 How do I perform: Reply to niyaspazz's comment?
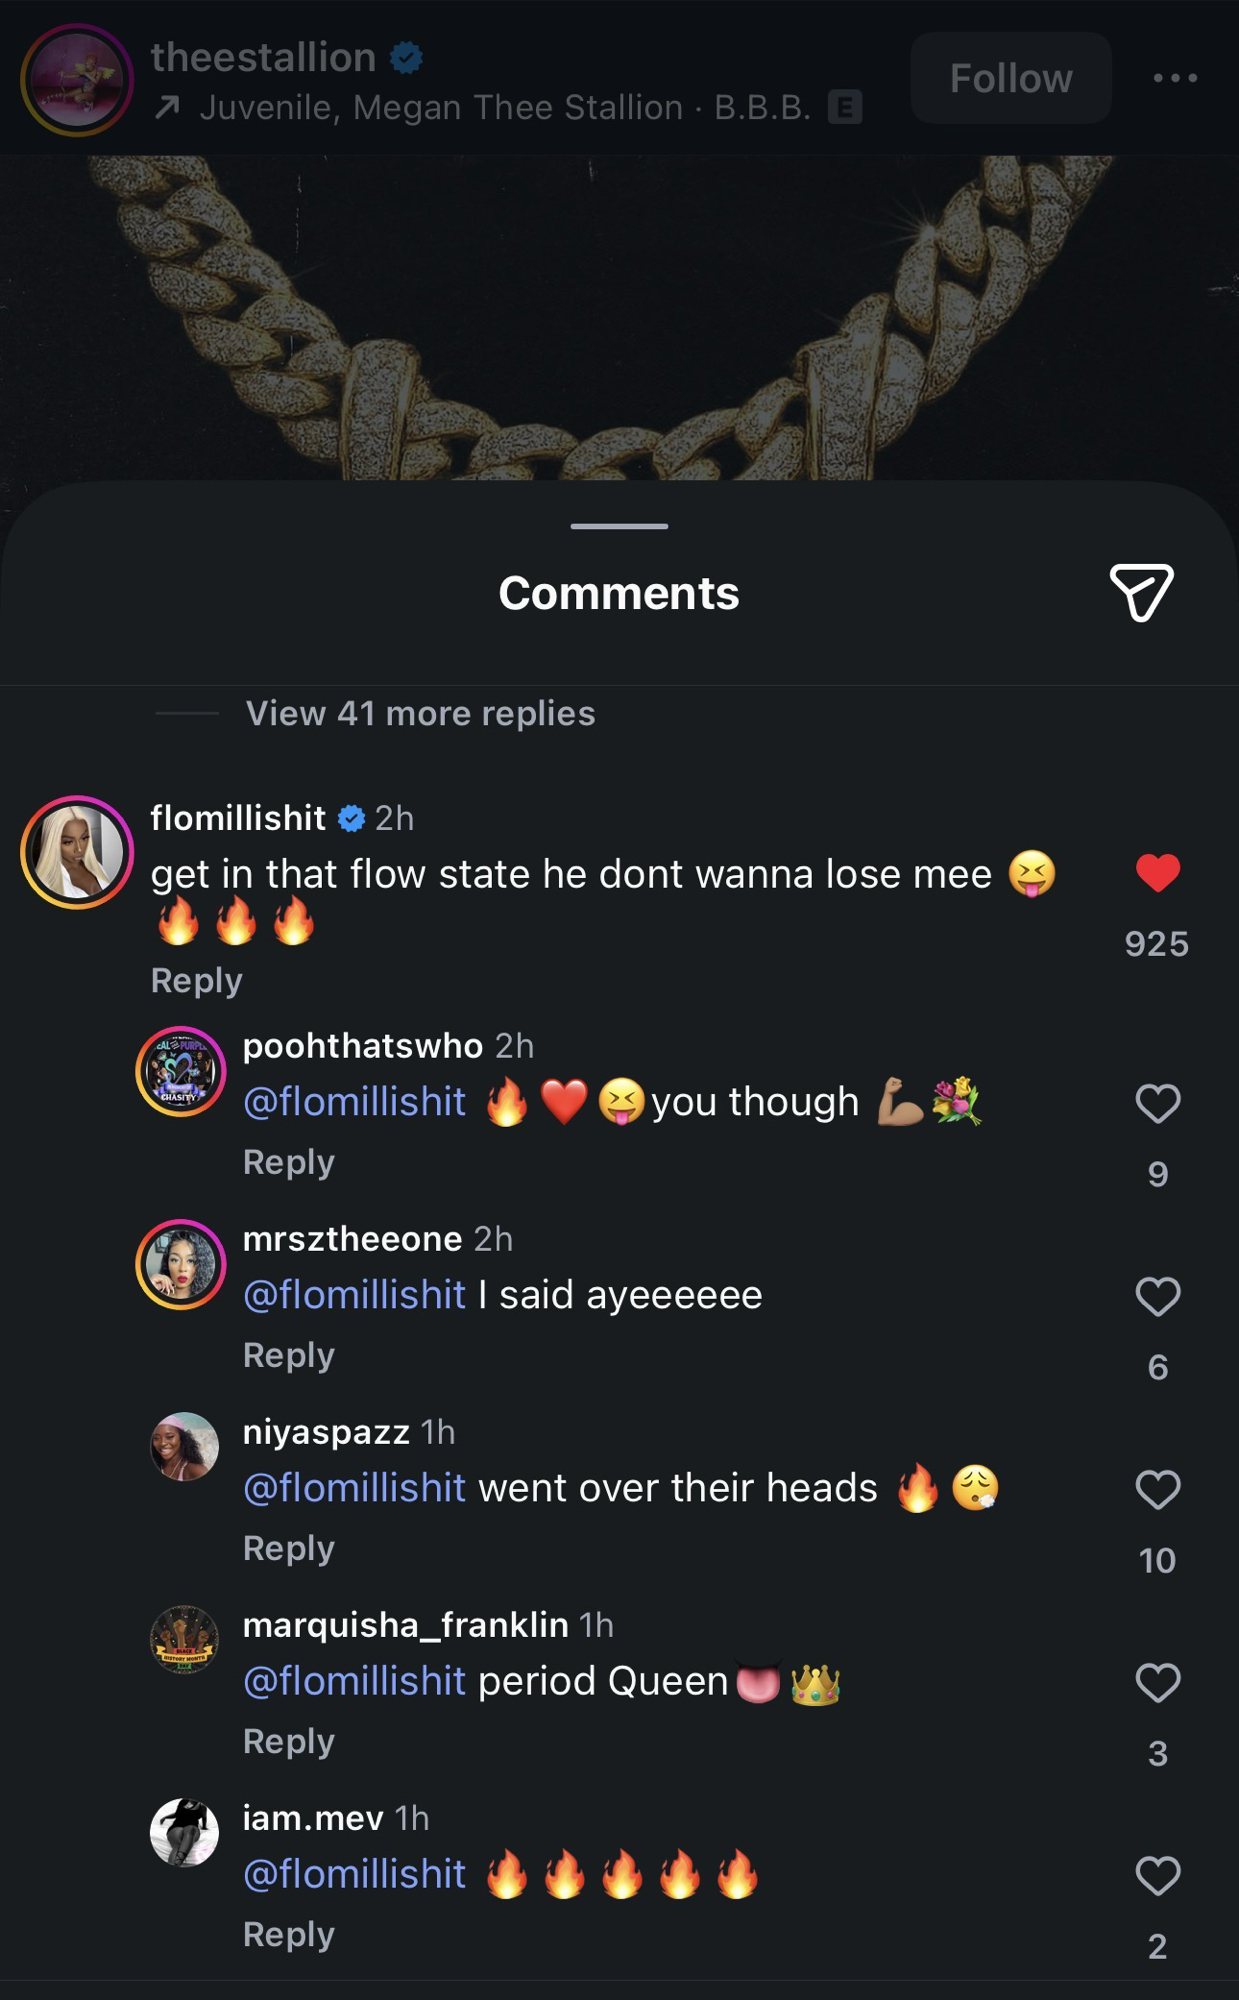click(288, 1548)
